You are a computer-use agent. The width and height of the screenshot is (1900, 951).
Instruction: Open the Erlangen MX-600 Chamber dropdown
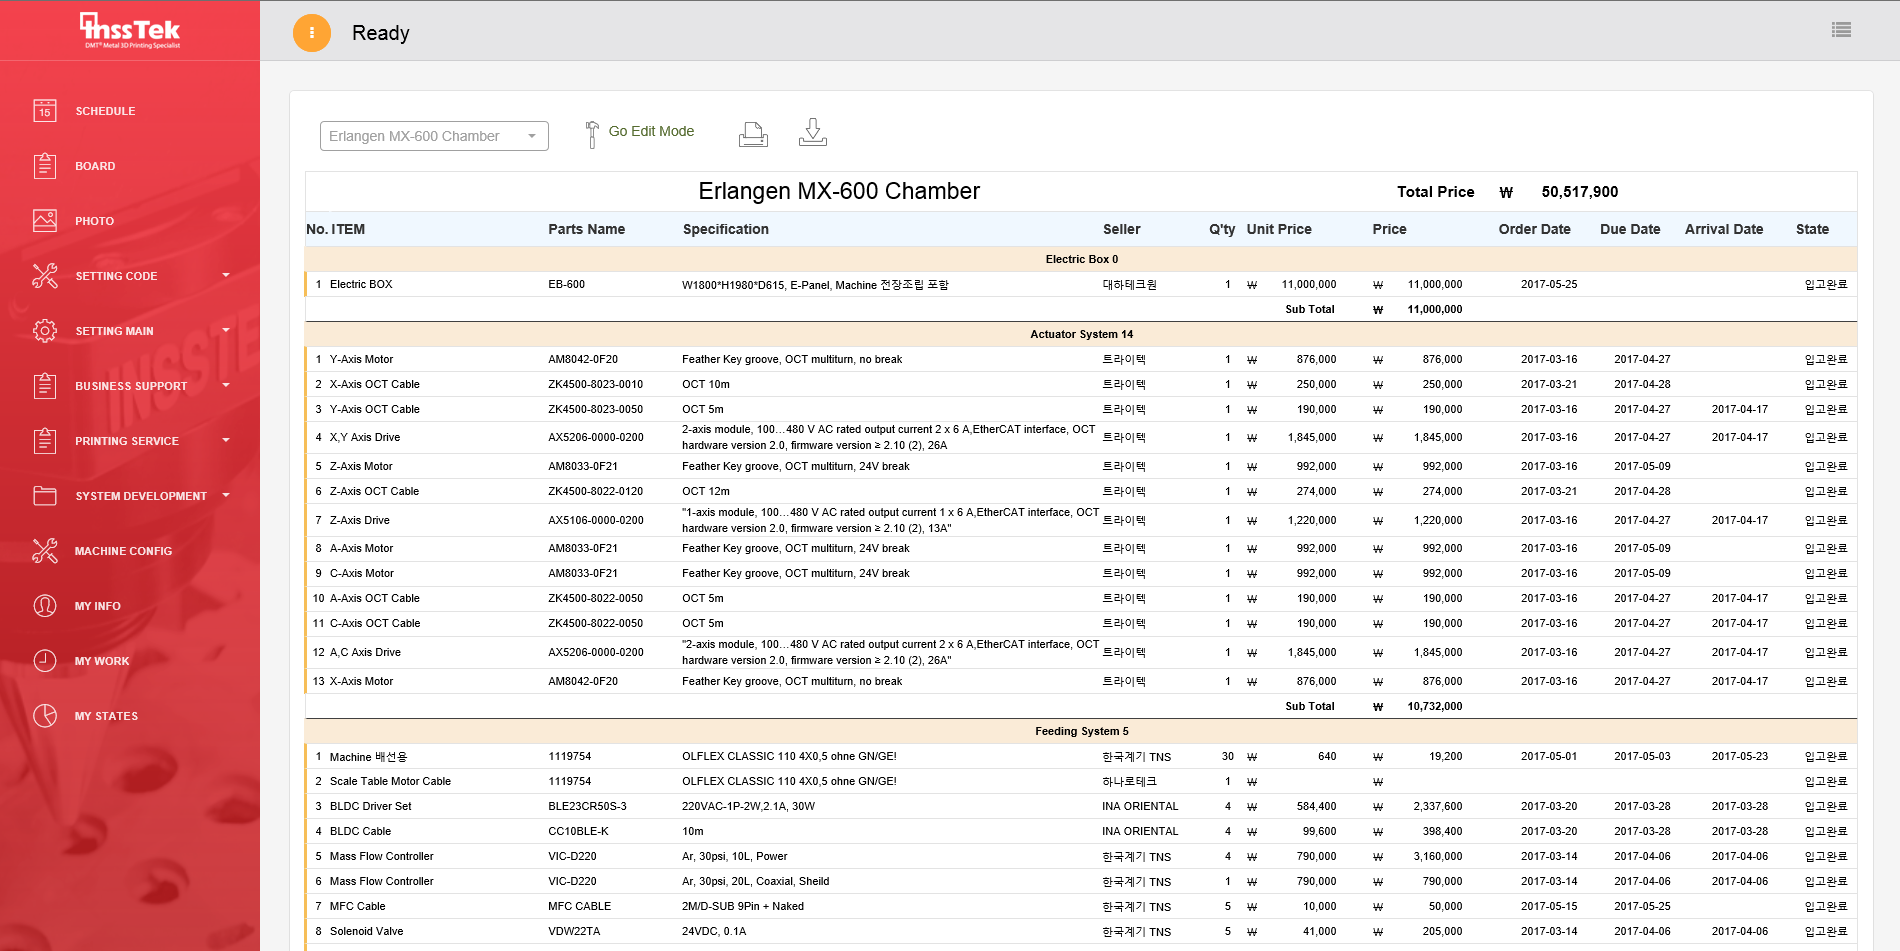pyautogui.click(x=433, y=136)
